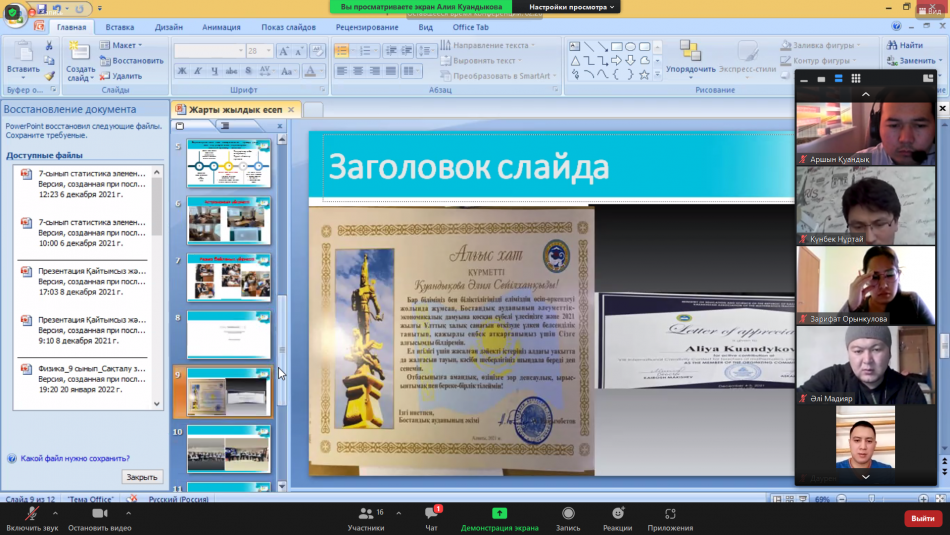
Task: Toggle bulleted list button
Action: coord(342,51)
